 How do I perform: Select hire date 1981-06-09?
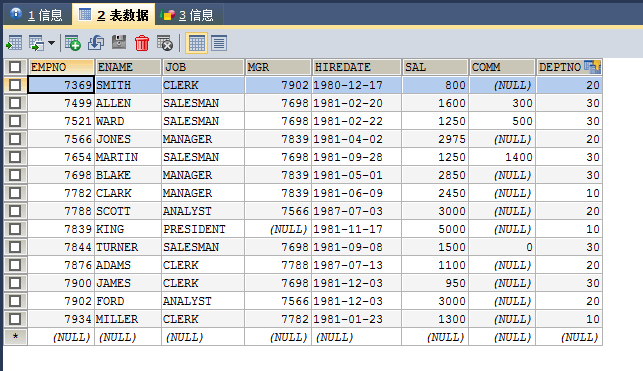click(356, 193)
